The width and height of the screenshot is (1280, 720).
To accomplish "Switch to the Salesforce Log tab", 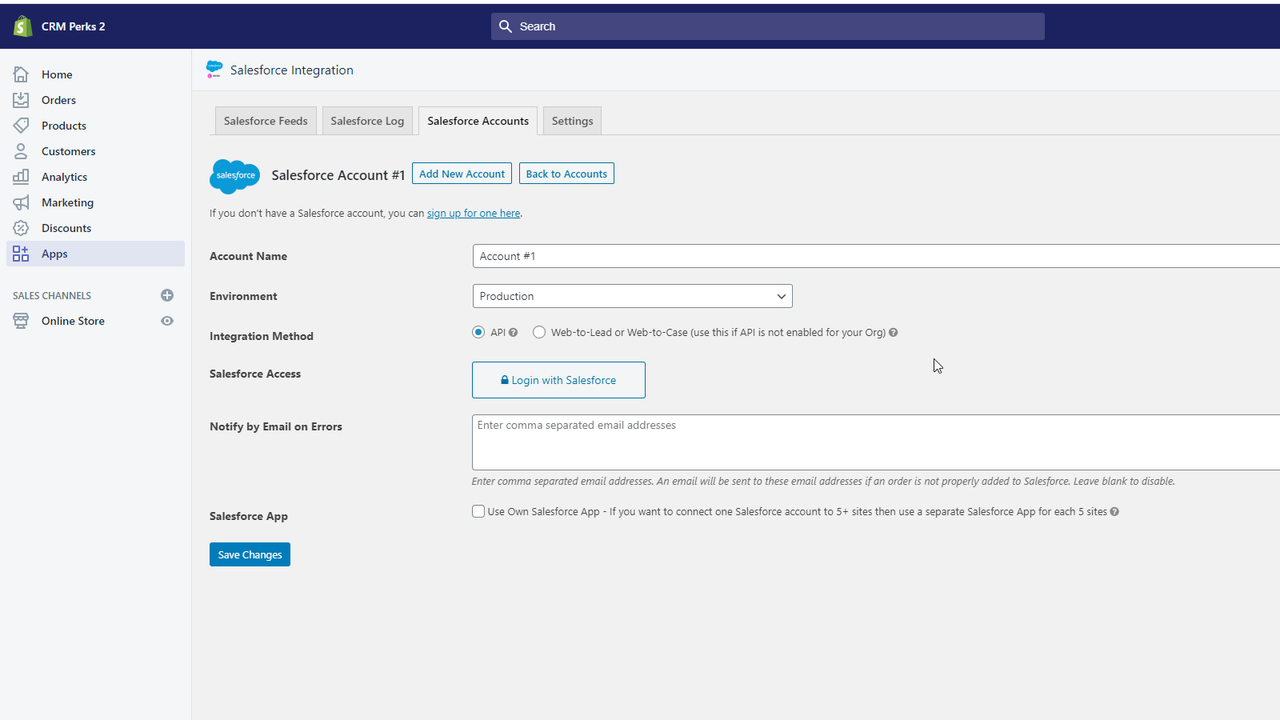I will (x=367, y=120).
